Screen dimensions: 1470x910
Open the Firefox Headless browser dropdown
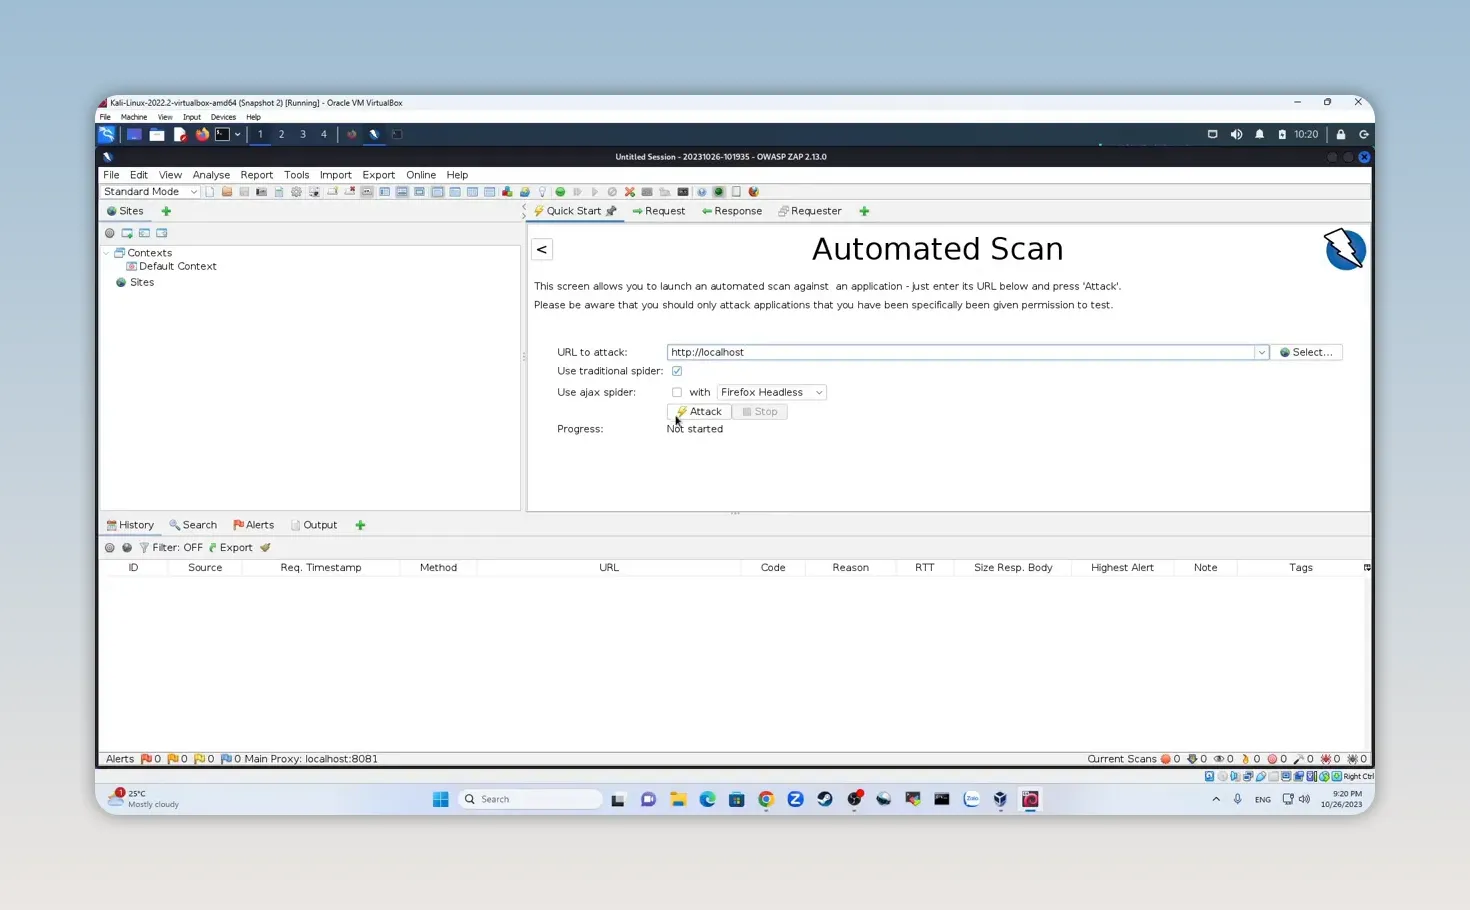(771, 392)
